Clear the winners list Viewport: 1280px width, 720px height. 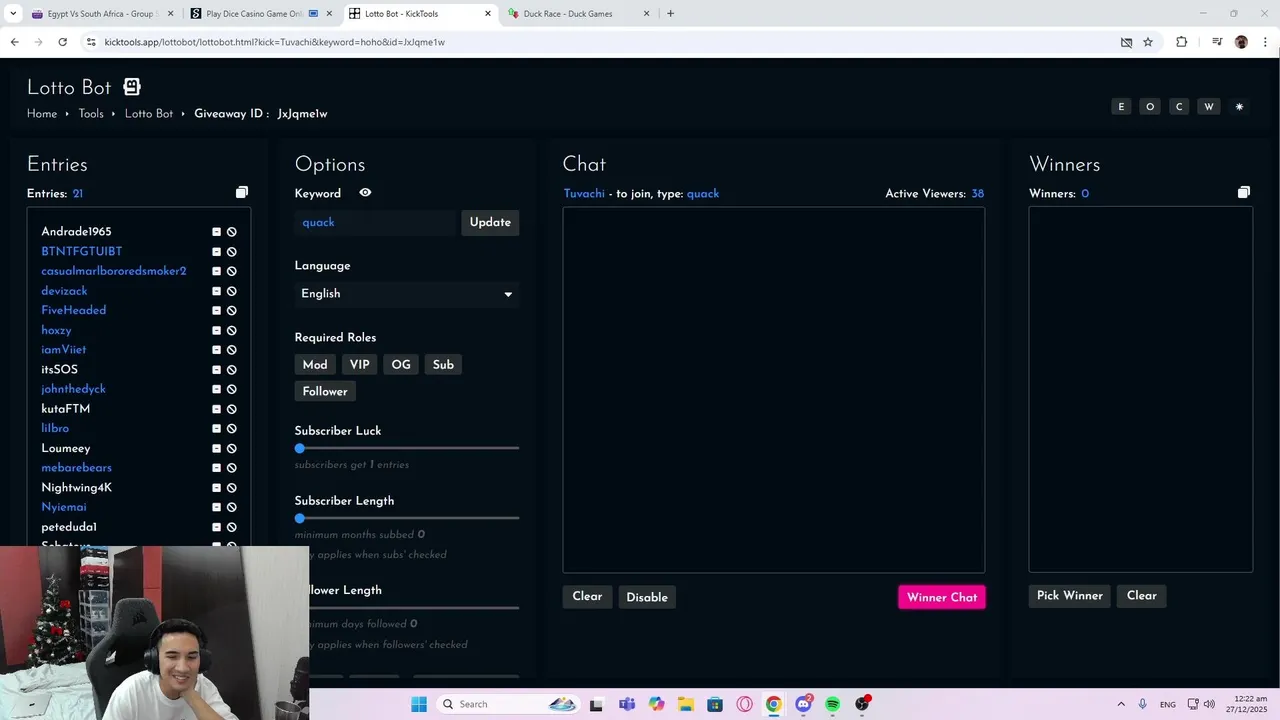click(x=1141, y=596)
